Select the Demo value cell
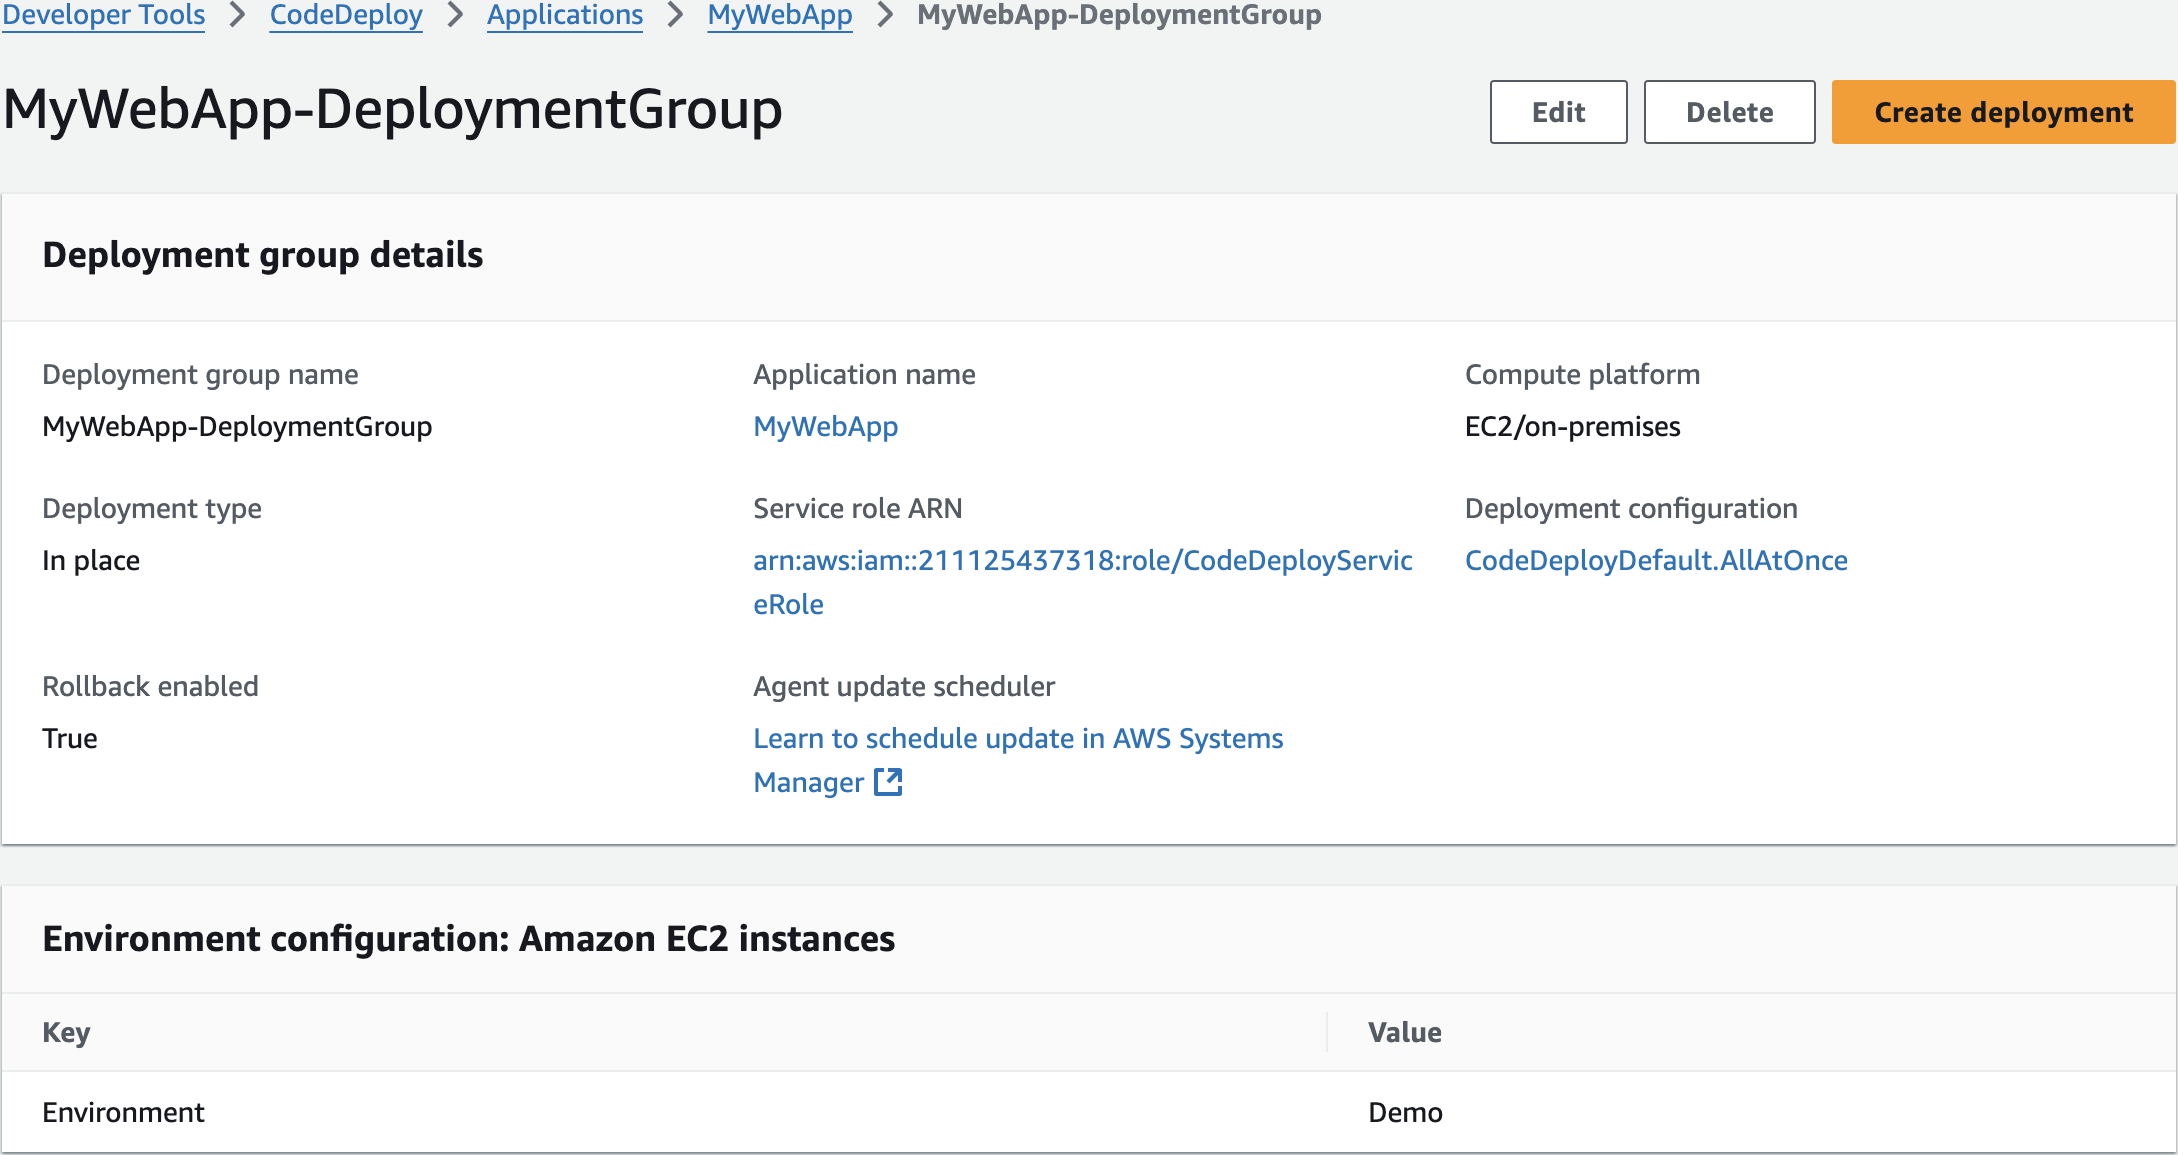The height and width of the screenshot is (1155, 2178). click(x=1405, y=1112)
